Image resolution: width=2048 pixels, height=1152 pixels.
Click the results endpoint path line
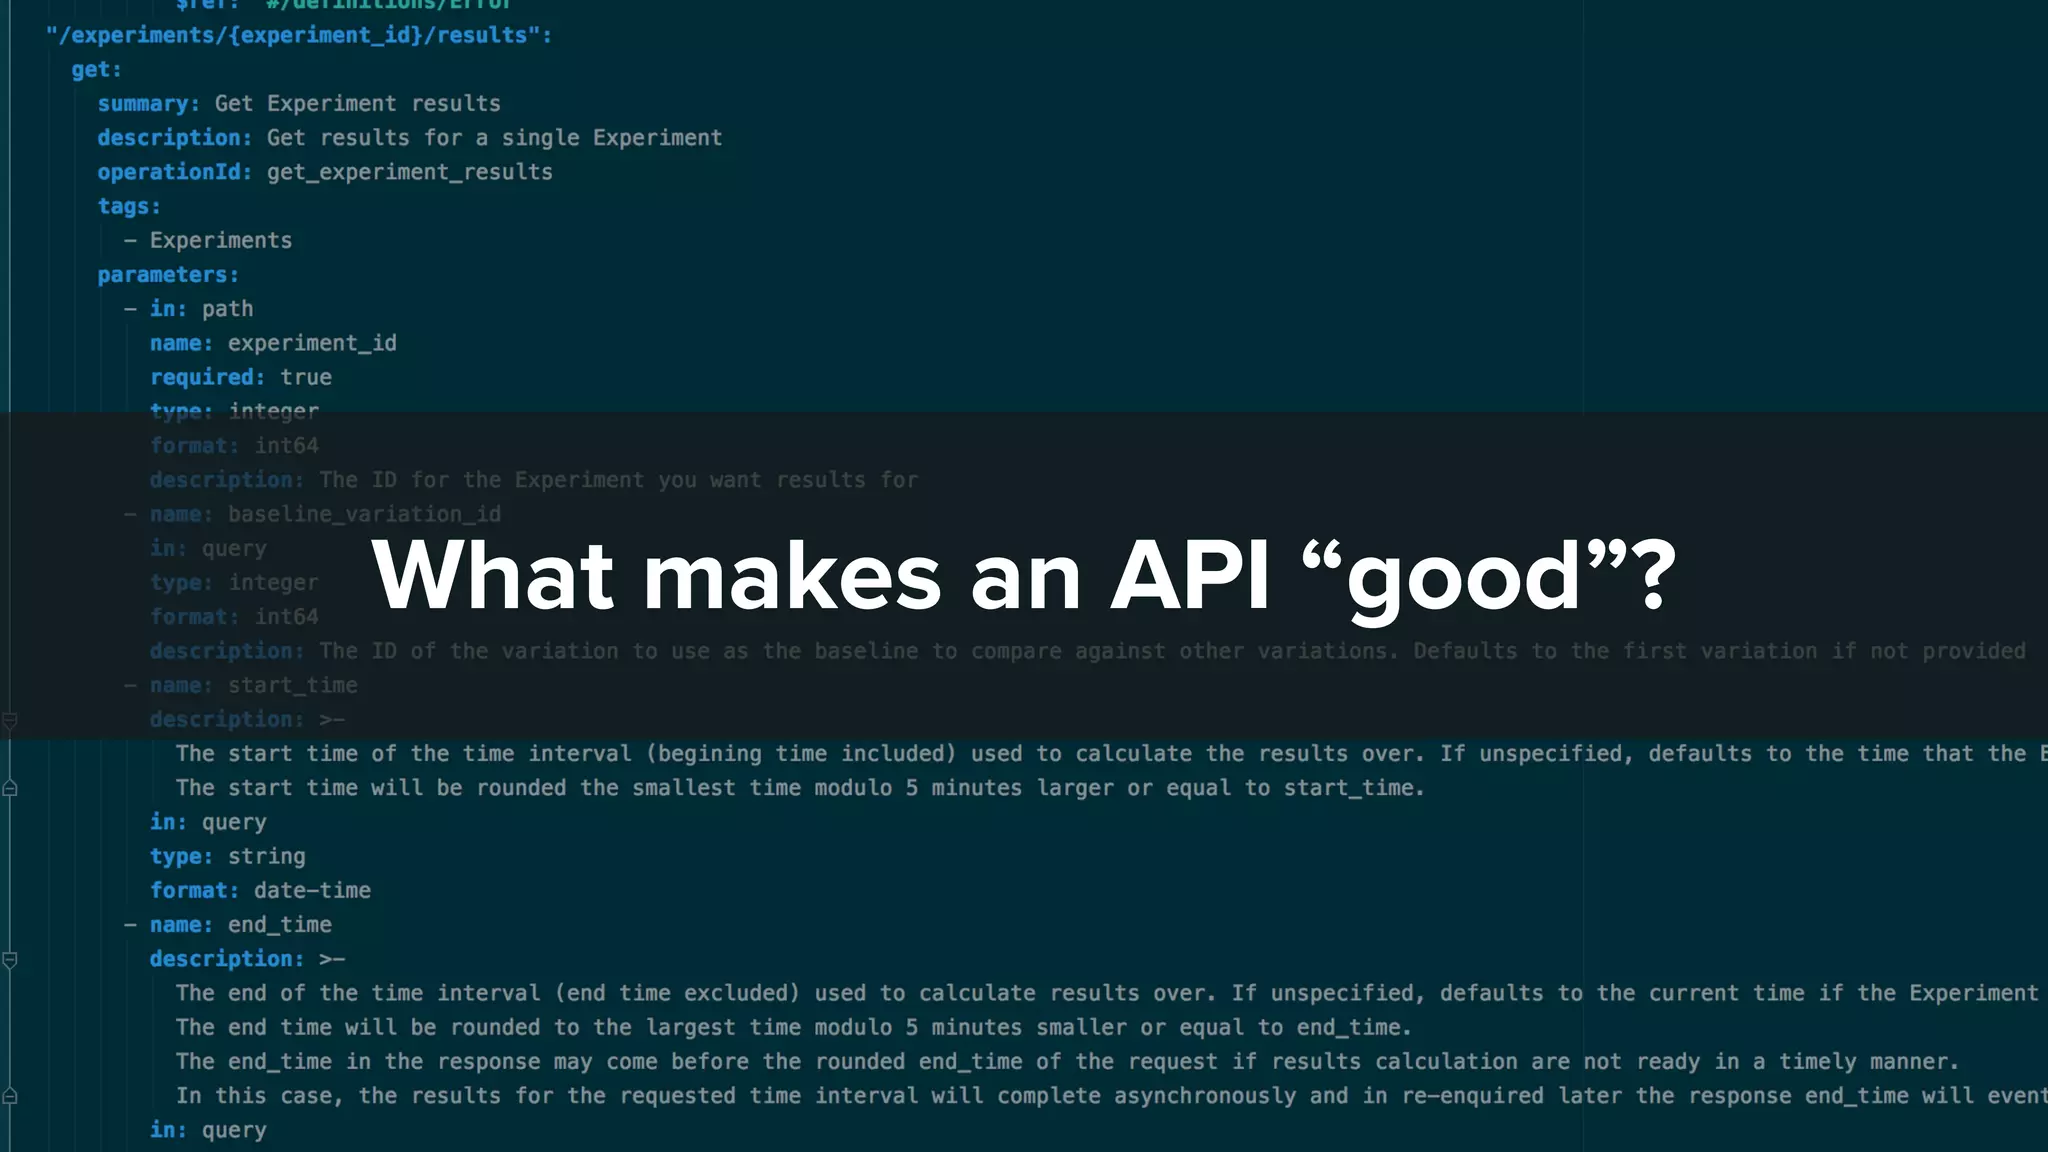pos(299,36)
